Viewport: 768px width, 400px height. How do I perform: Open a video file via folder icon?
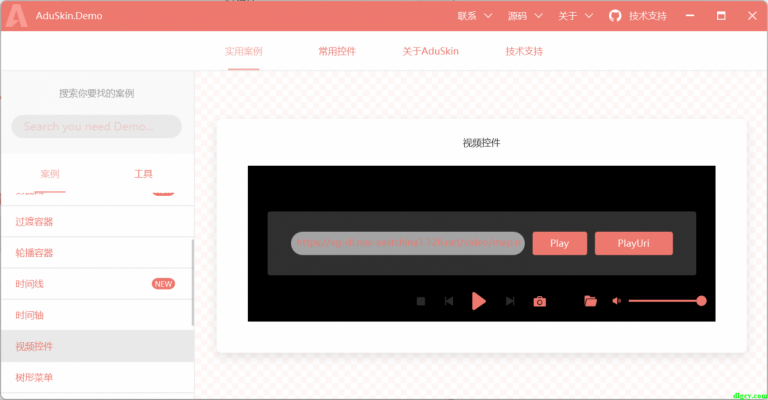tap(590, 301)
